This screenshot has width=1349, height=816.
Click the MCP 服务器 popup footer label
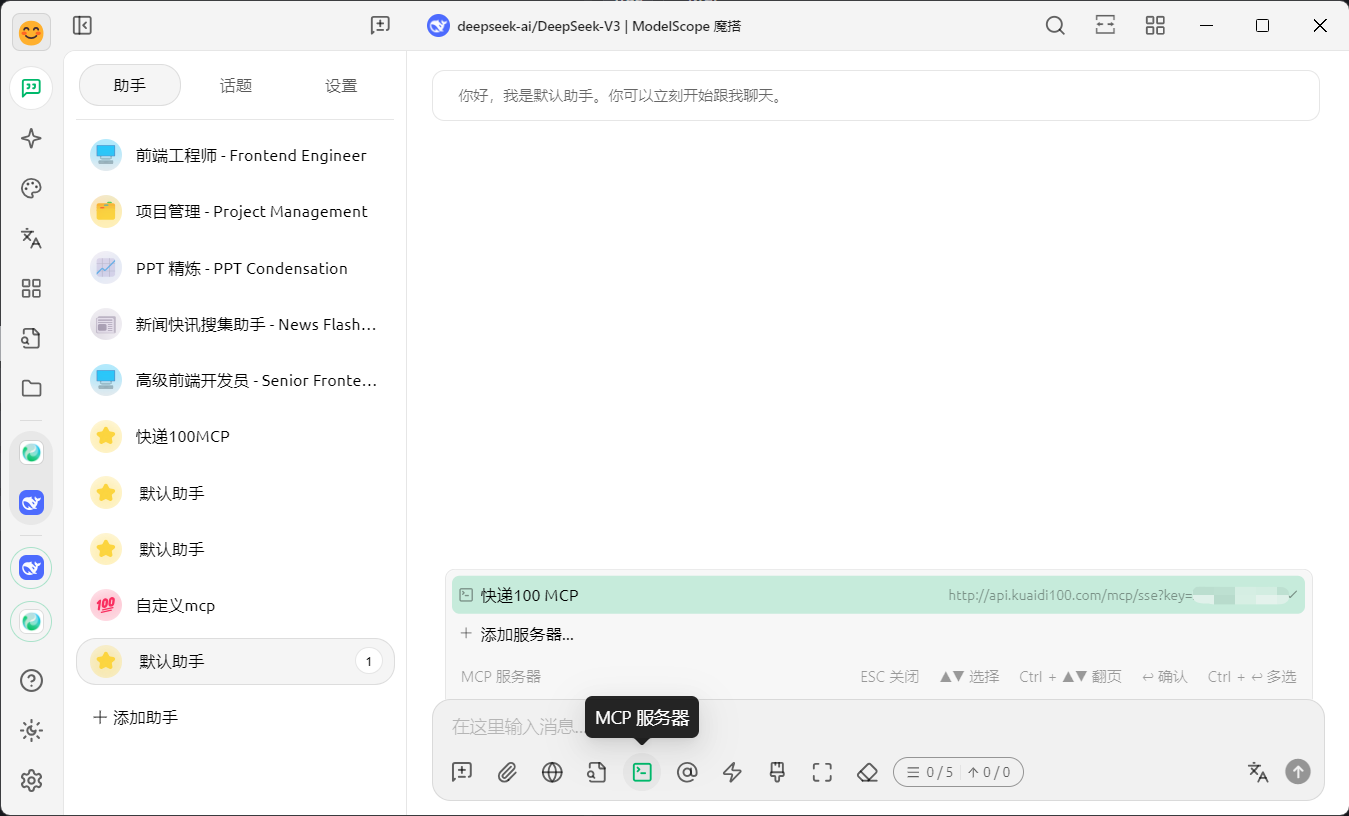[x=501, y=677]
